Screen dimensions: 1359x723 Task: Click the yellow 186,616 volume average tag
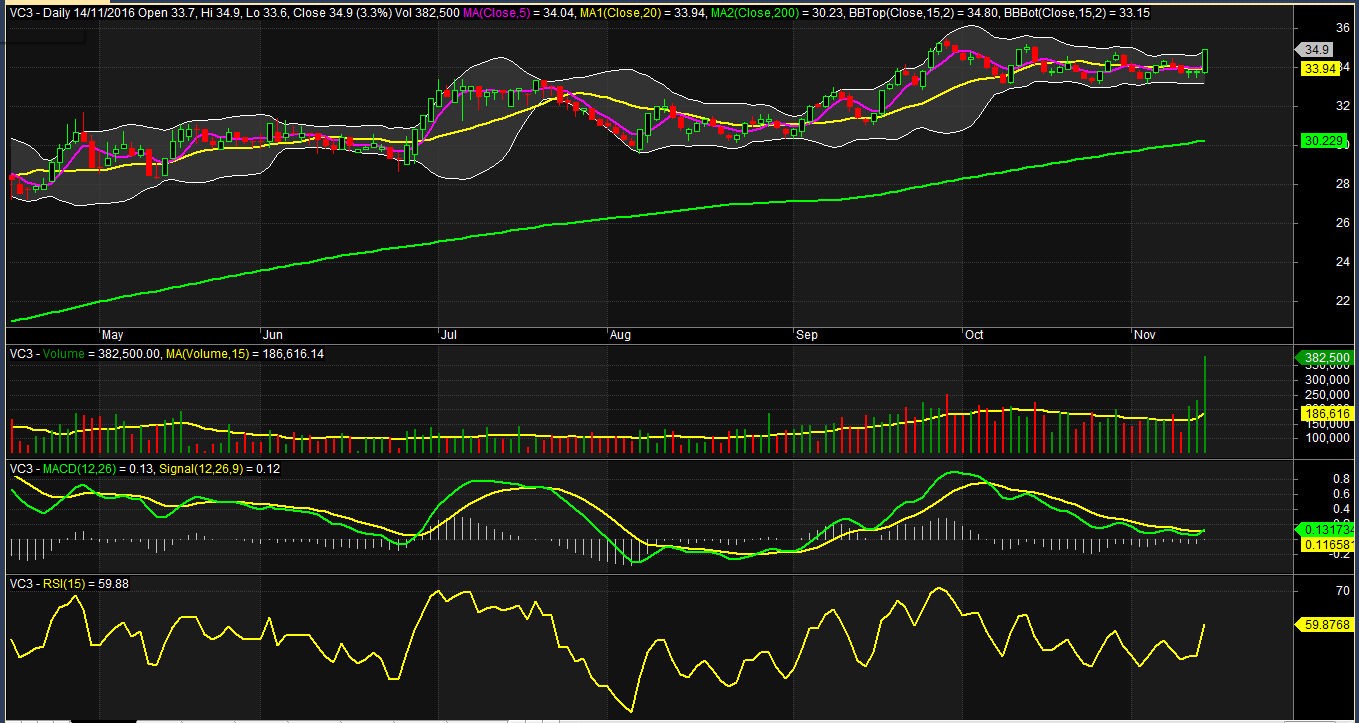(1326, 413)
